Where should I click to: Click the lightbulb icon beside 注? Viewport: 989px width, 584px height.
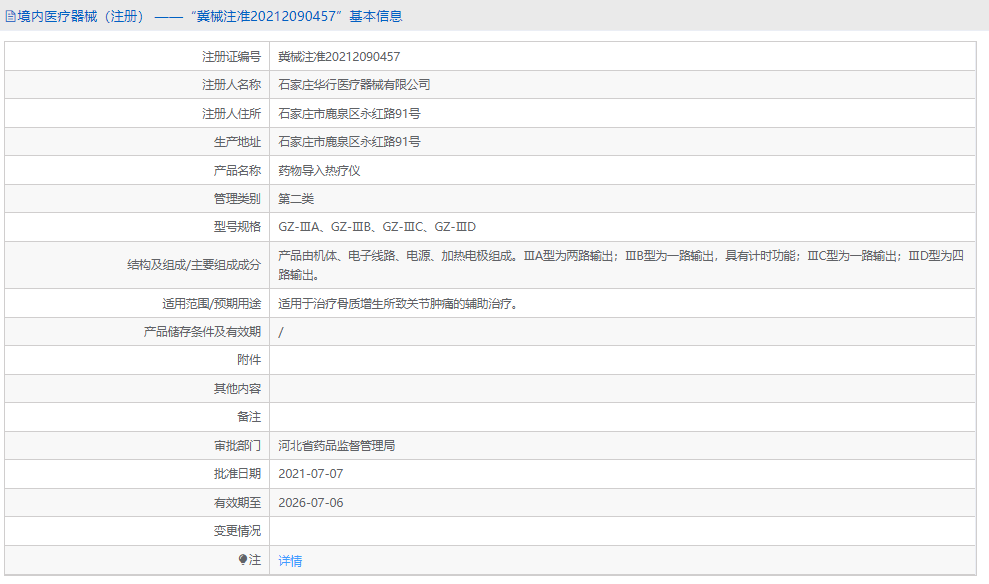[243, 559]
